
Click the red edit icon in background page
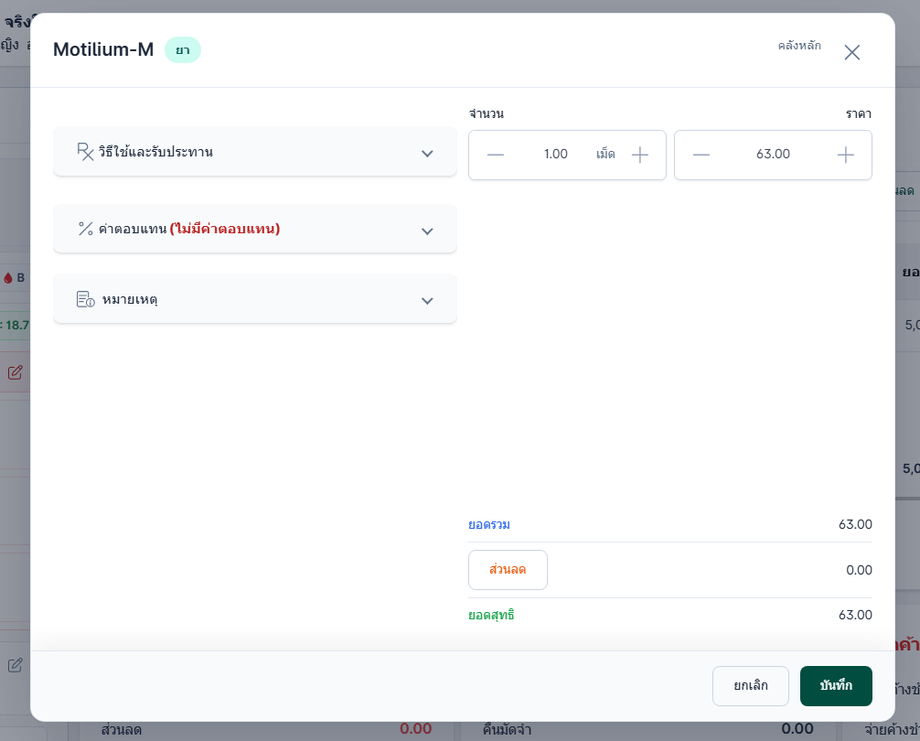[x=15, y=373]
